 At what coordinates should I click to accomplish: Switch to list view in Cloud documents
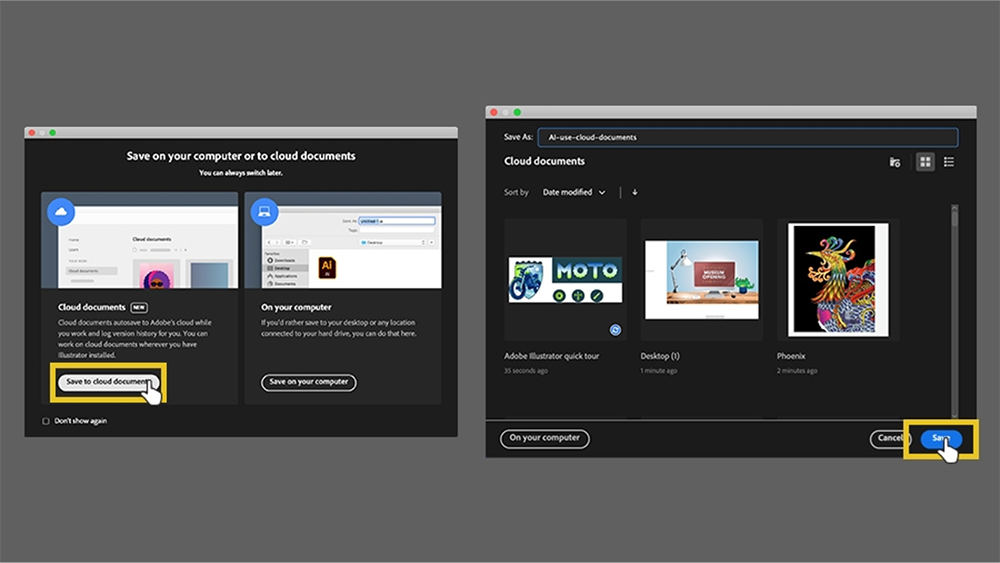point(949,162)
